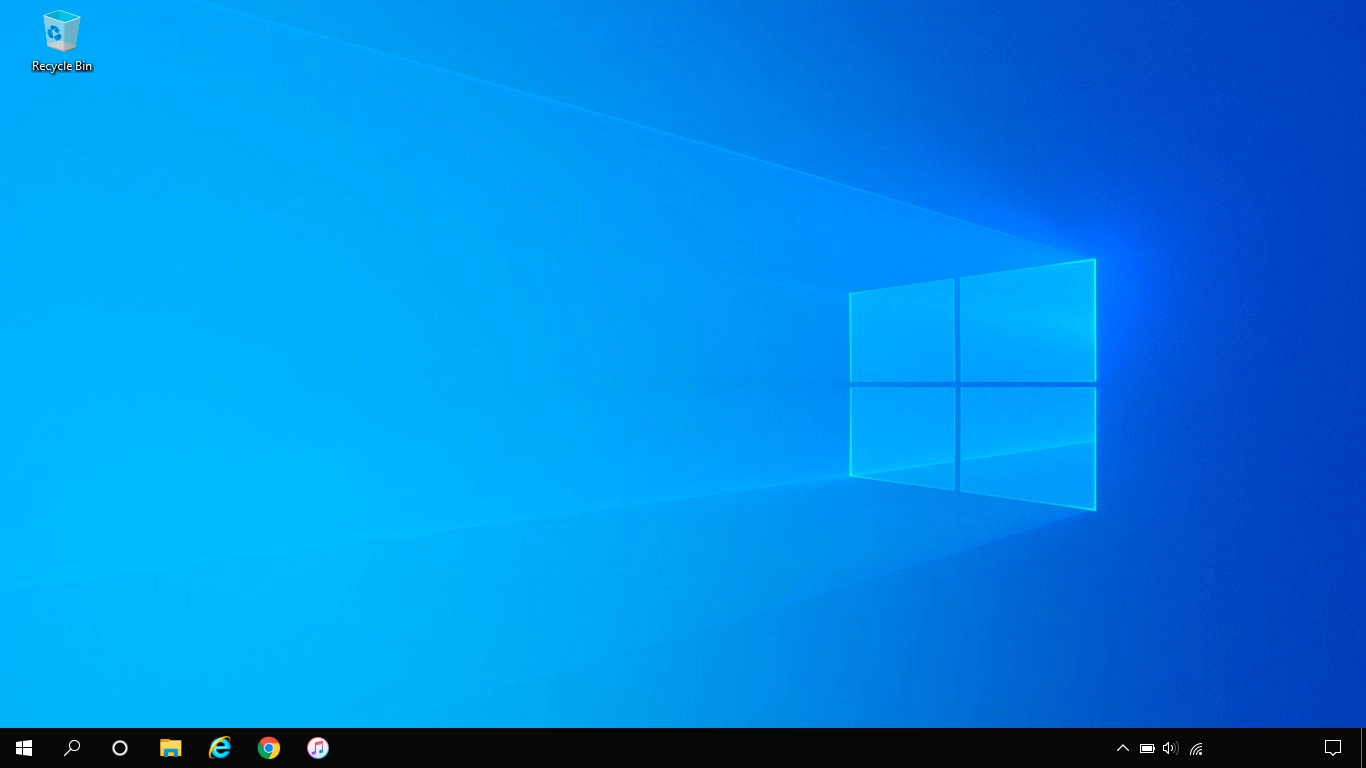Click the desktop wallpaper background
Viewport: 1366px width, 768px height.
pyautogui.click(x=600, y=400)
